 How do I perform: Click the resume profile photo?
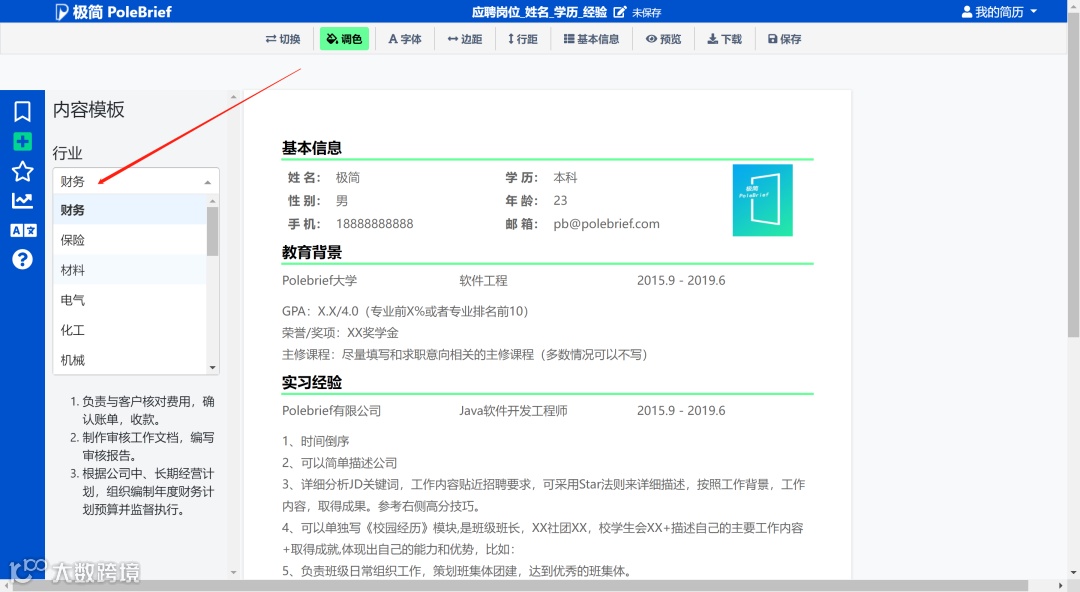pyautogui.click(x=762, y=200)
